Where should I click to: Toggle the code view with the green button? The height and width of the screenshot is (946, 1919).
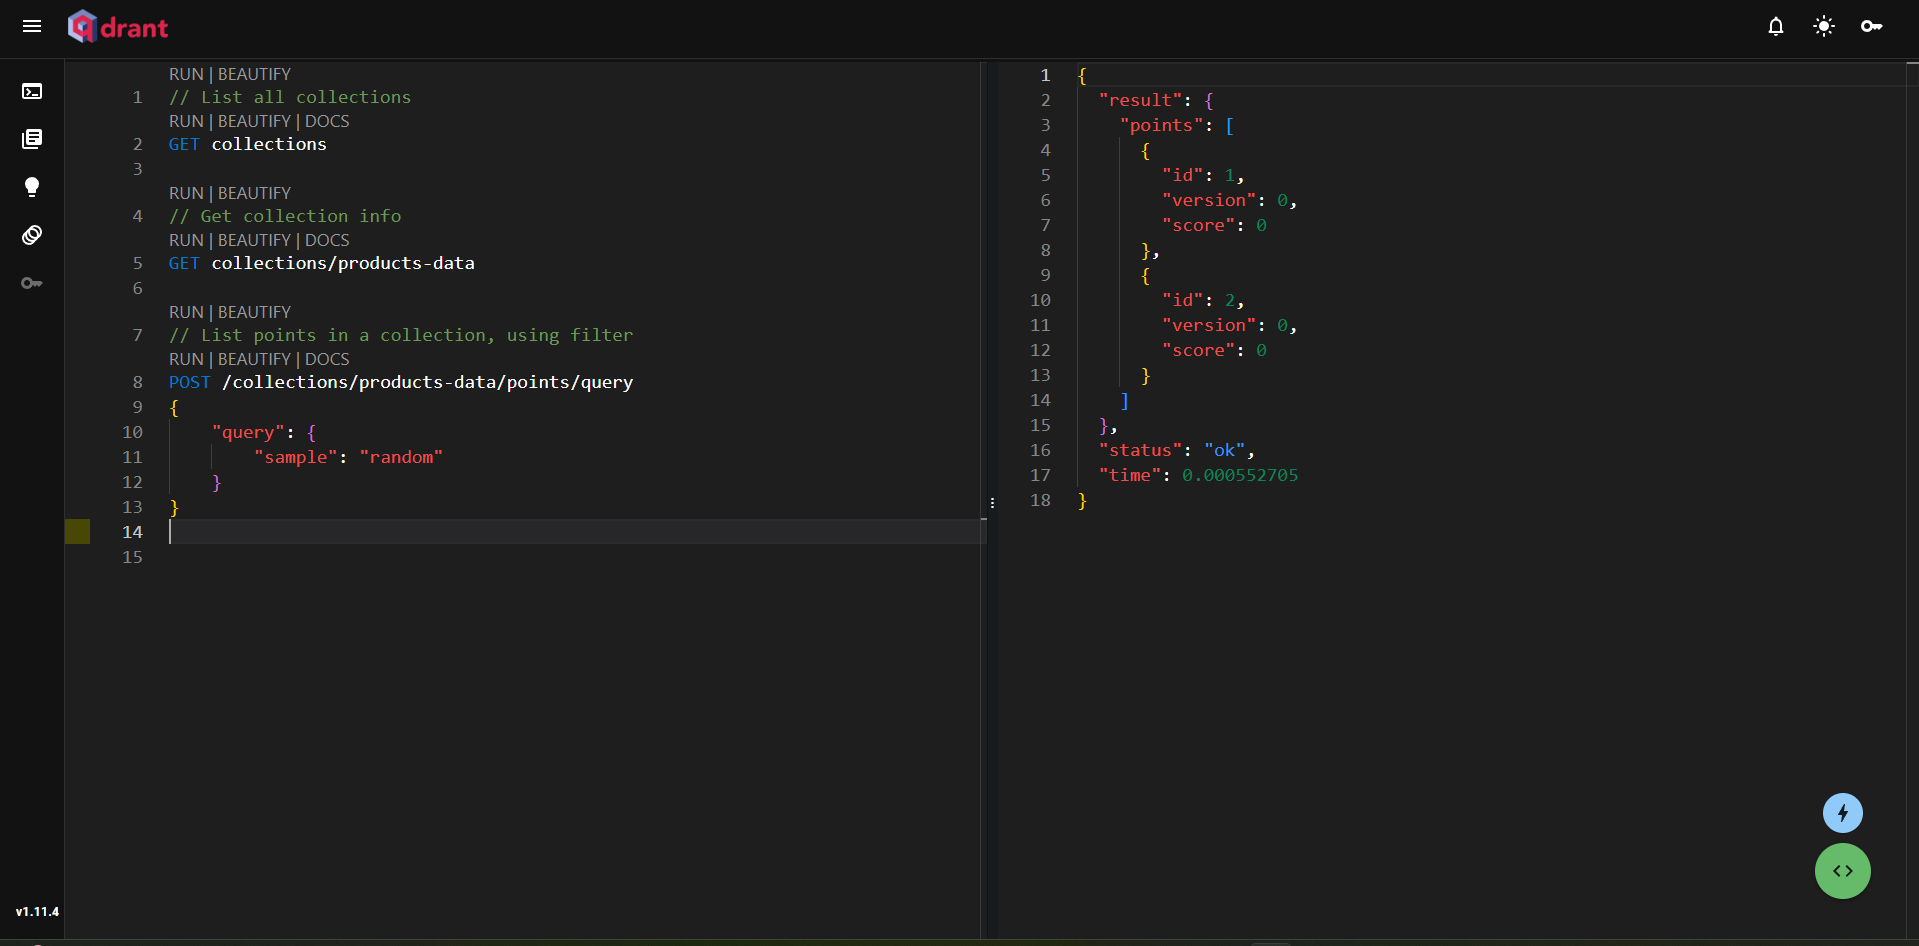[x=1843, y=871]
